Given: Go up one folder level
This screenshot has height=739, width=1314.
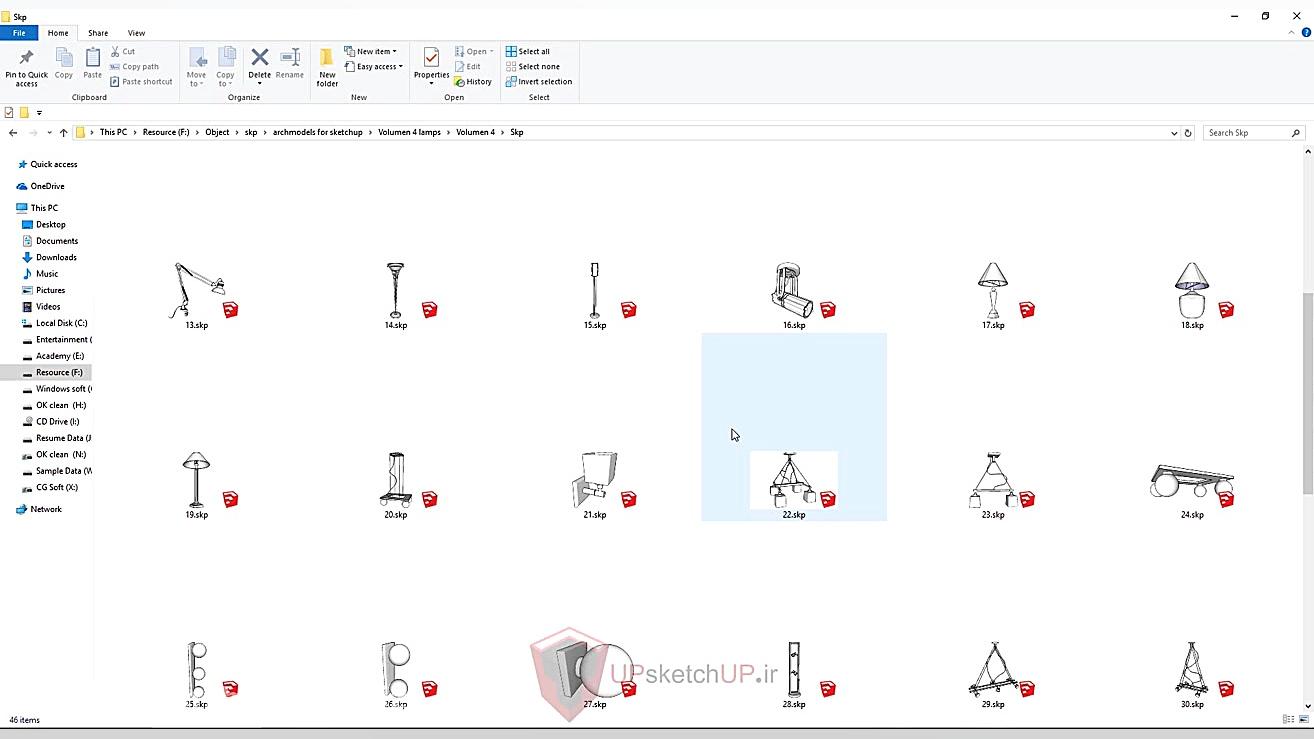Looking at the screenshot, I should (x=63, y=132).
